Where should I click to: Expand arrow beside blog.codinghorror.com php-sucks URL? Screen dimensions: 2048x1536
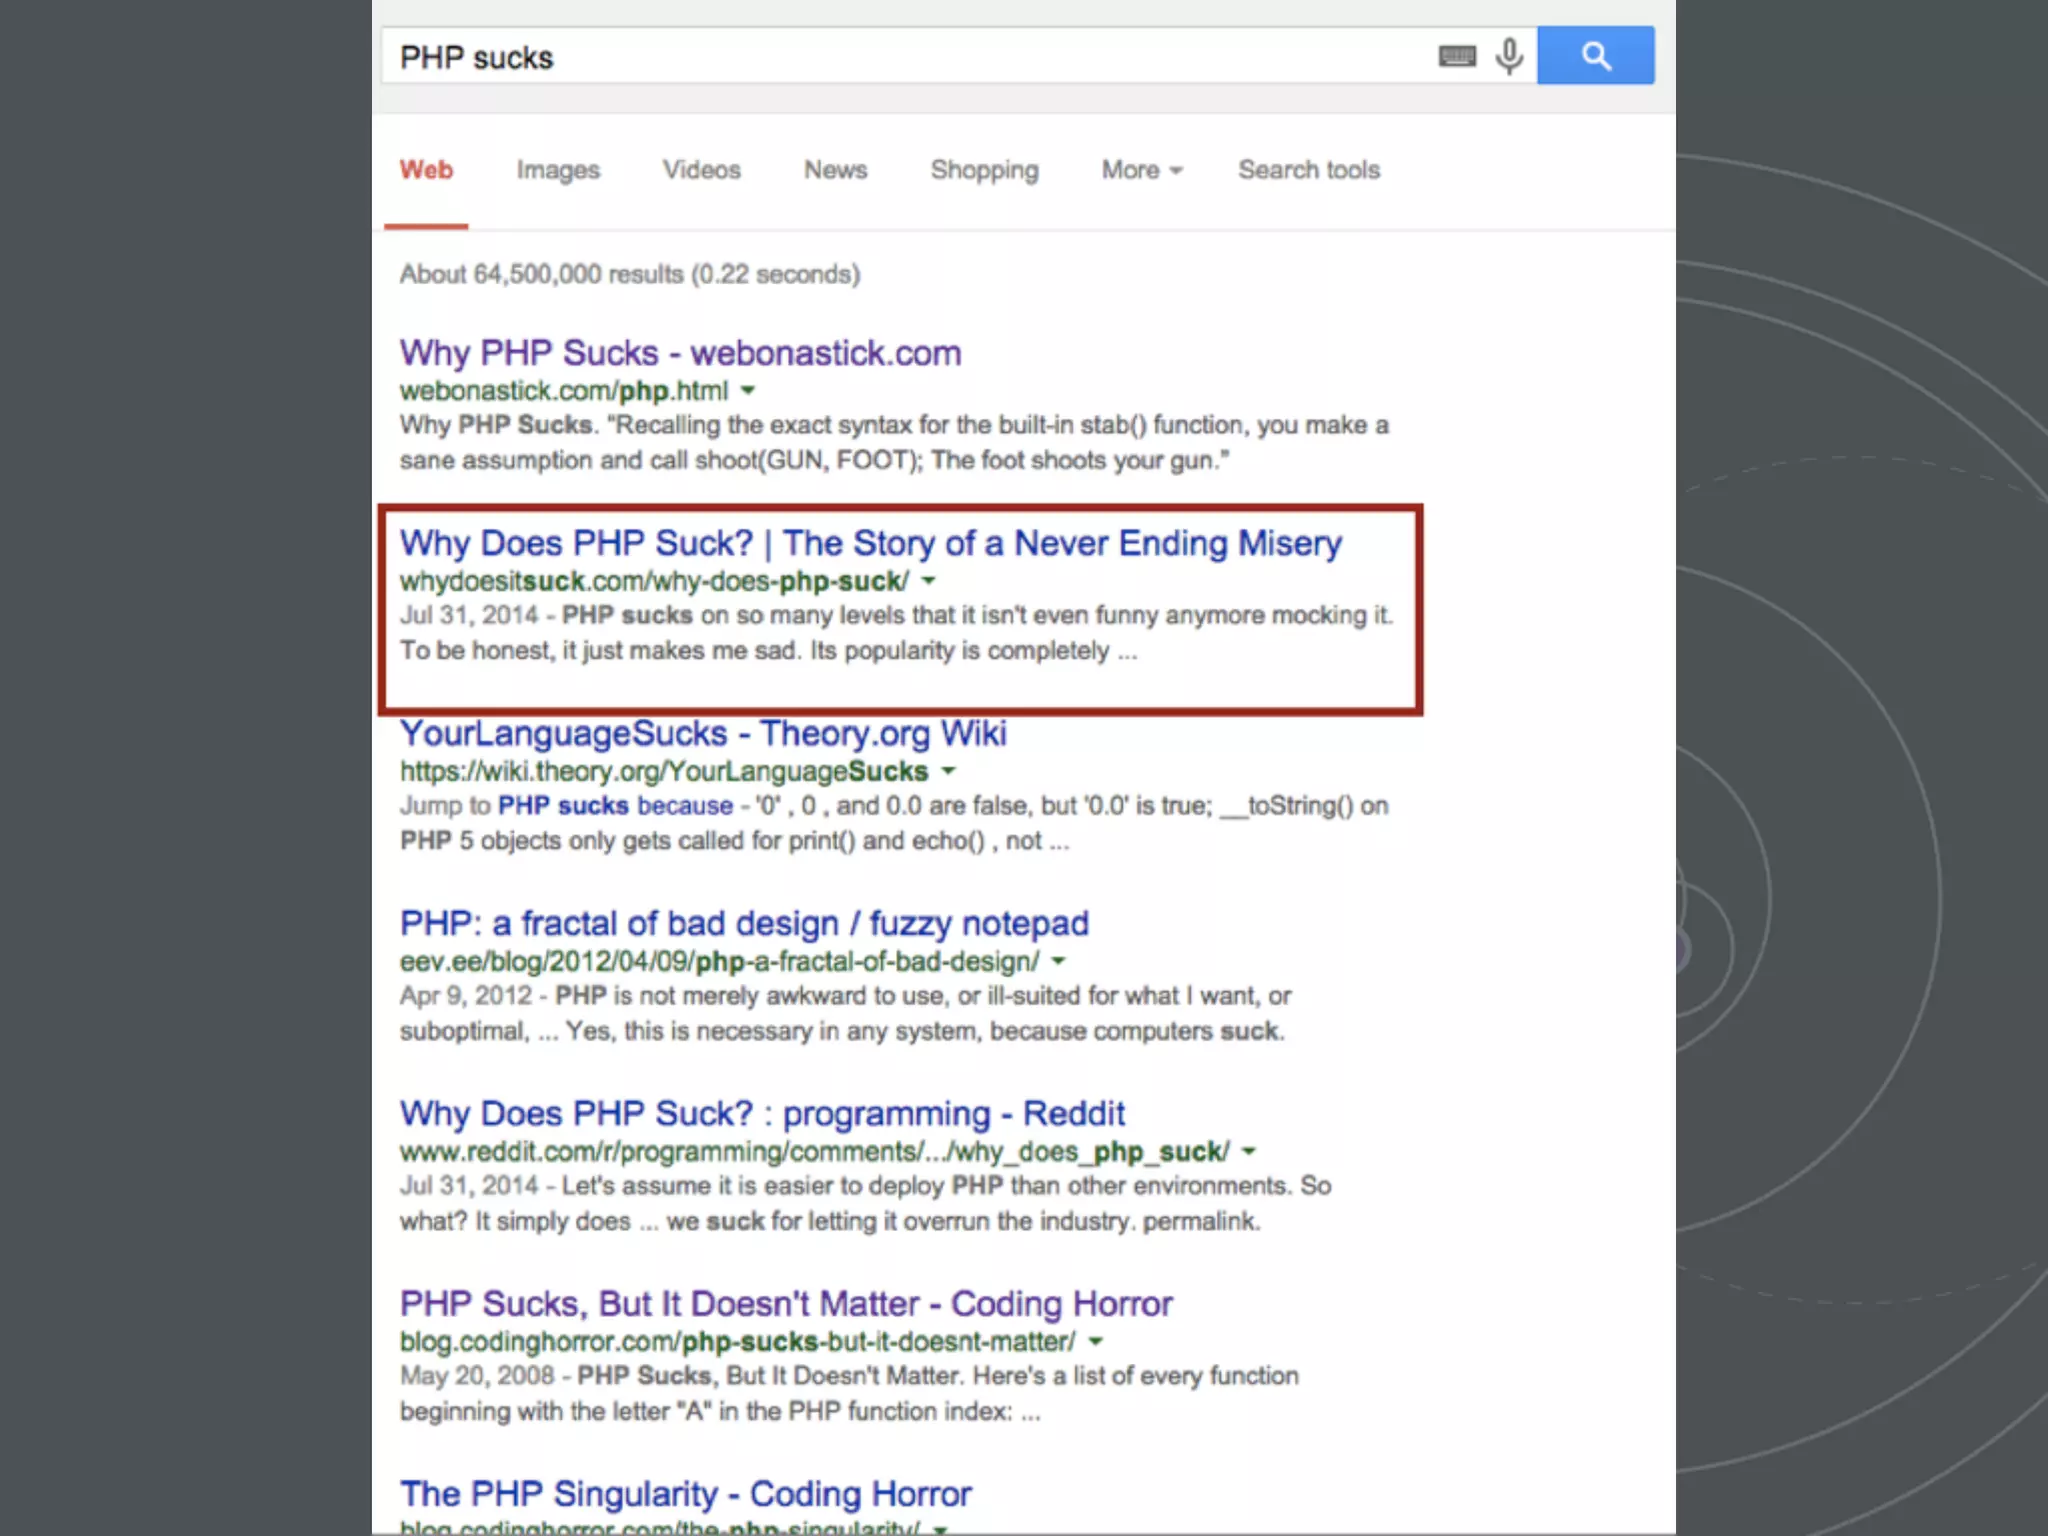(x=1096, y=1341)
